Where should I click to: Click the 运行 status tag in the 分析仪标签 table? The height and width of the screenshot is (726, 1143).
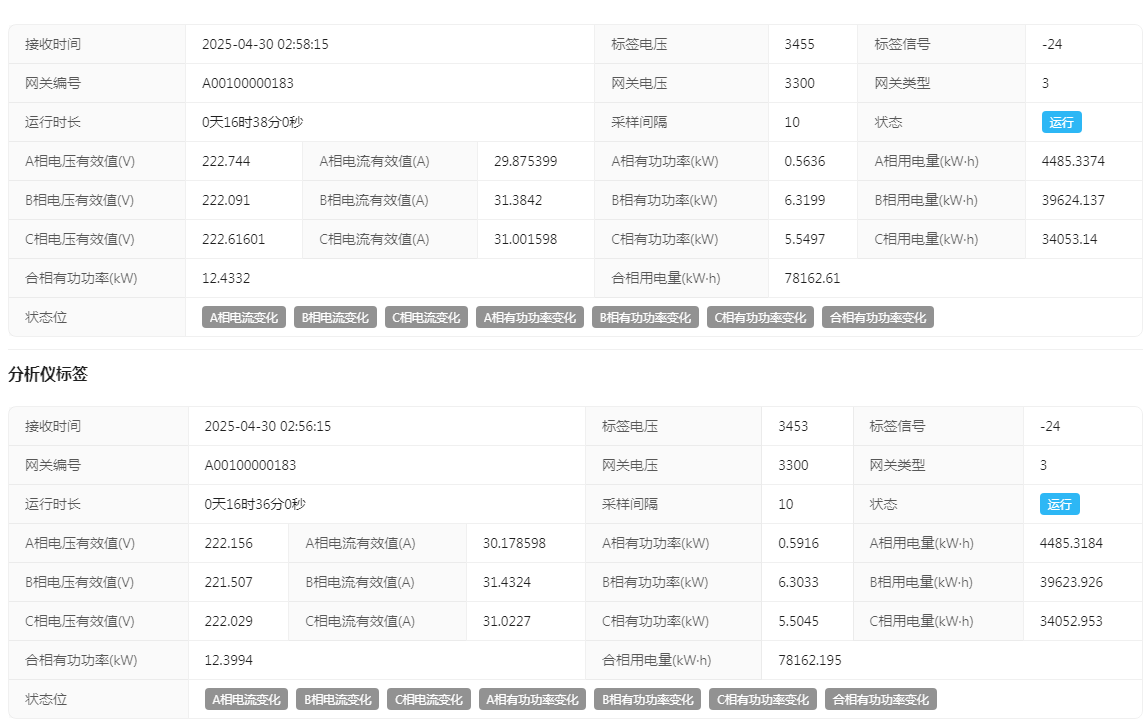(1059, 504)
